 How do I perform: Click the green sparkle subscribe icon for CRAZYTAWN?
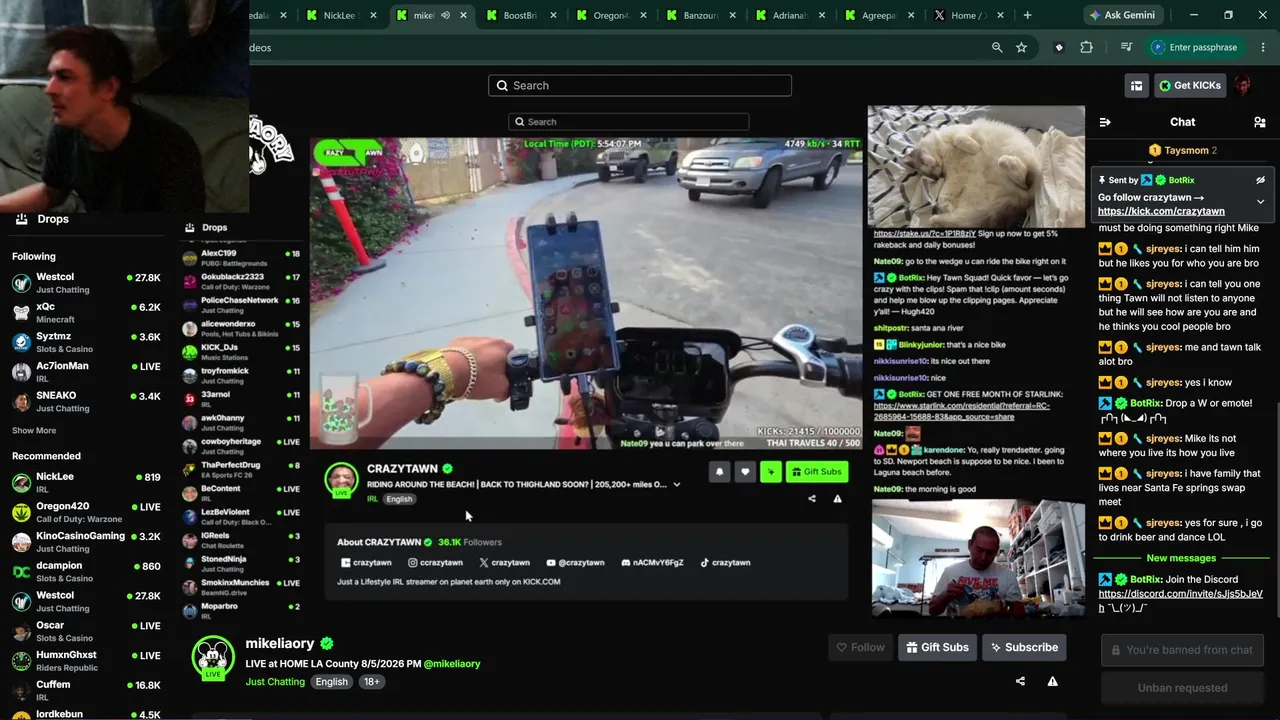point(770,472)
